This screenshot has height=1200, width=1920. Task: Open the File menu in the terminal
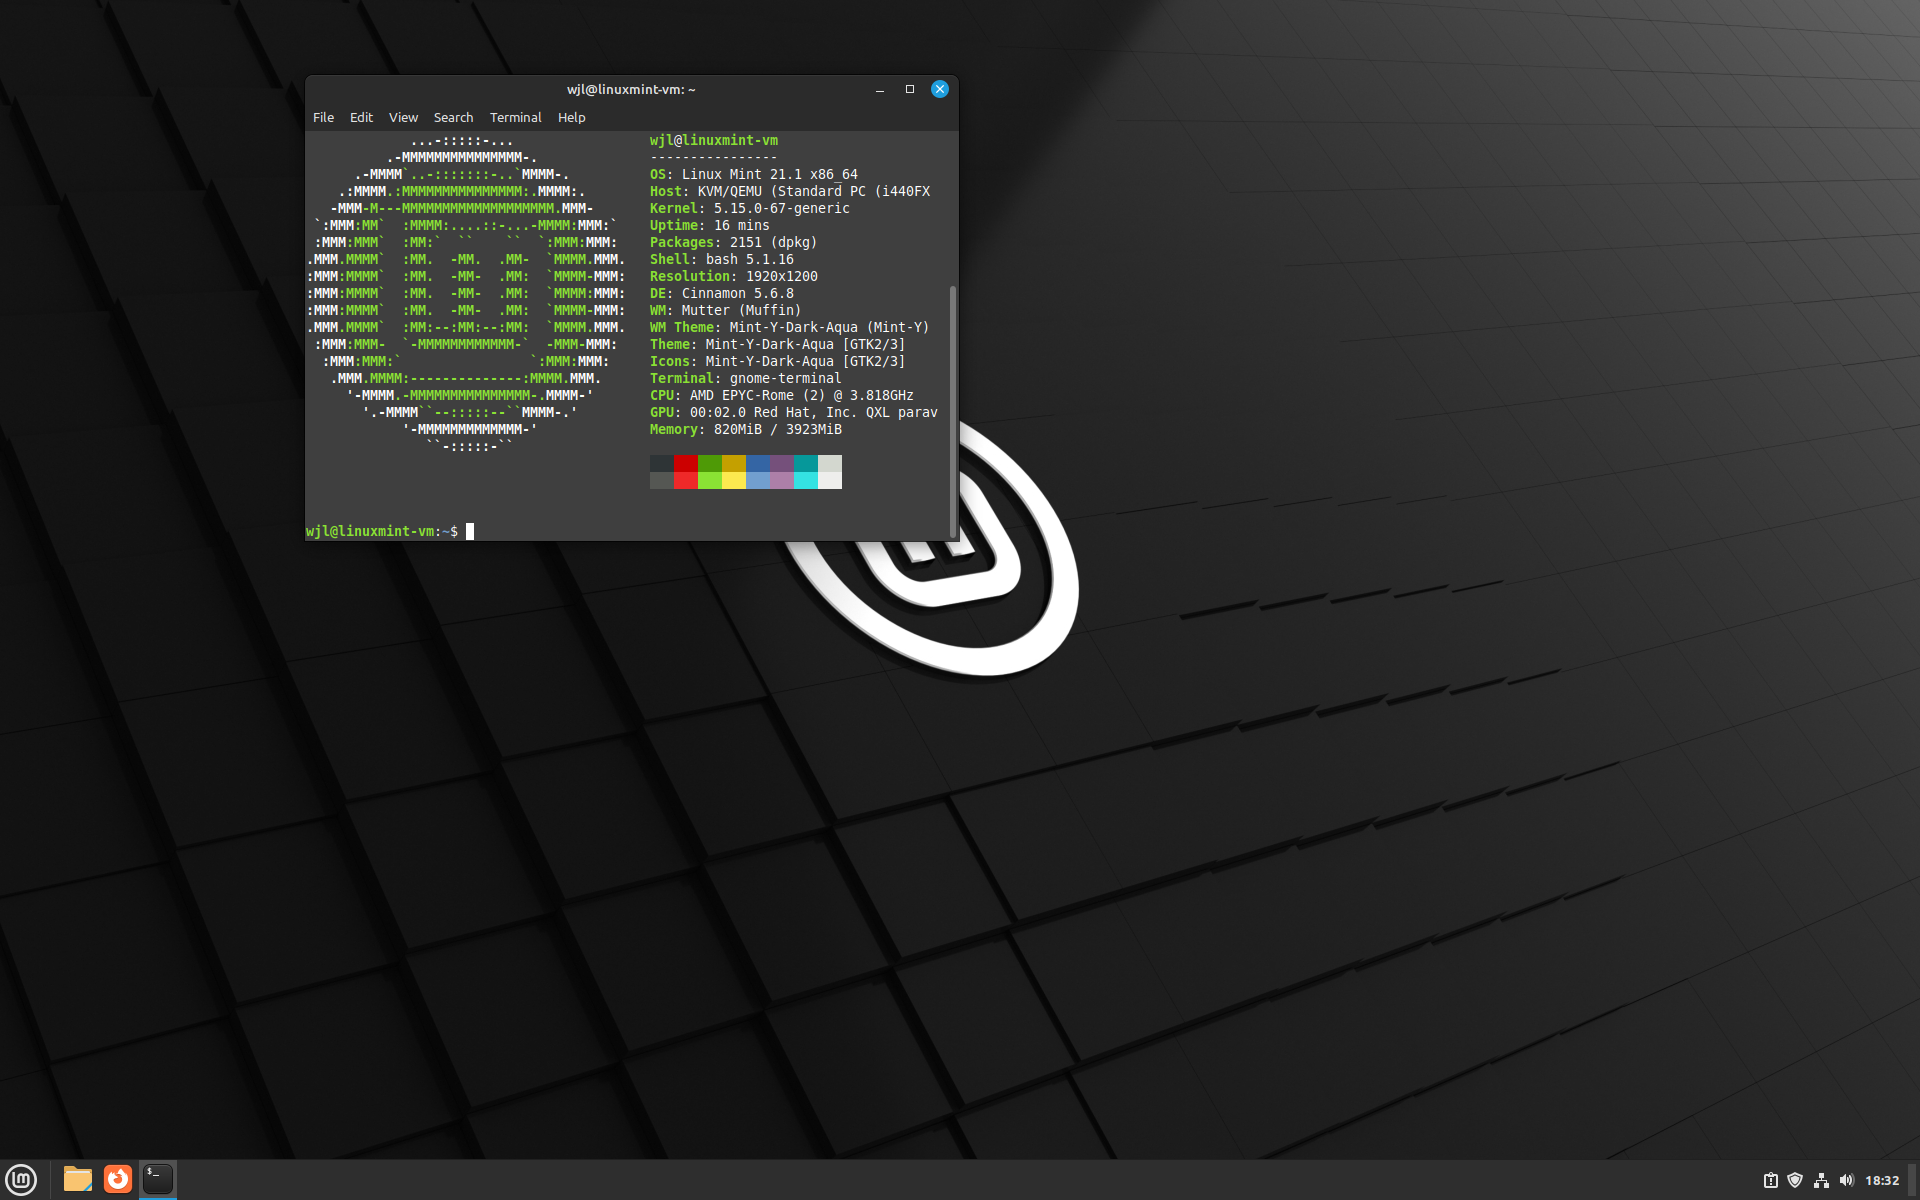323,117
